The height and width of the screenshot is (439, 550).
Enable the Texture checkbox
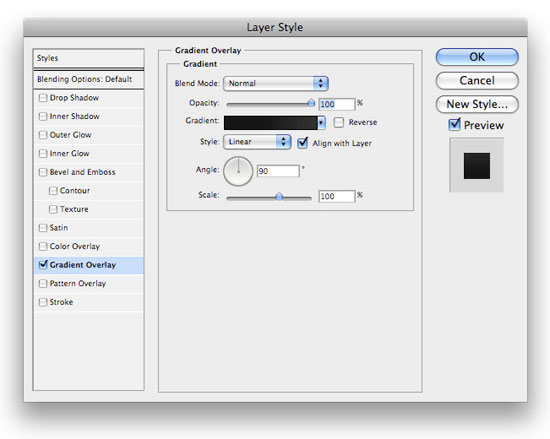click(x=53, y=209)
